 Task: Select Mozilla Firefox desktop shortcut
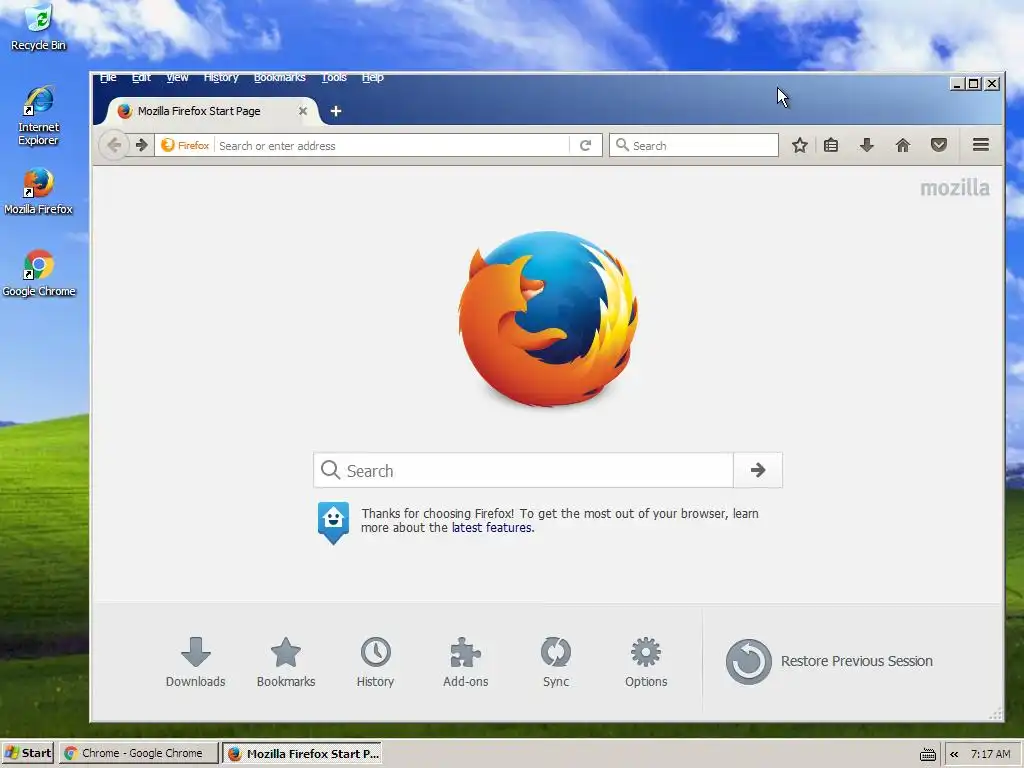coord(39,192)
